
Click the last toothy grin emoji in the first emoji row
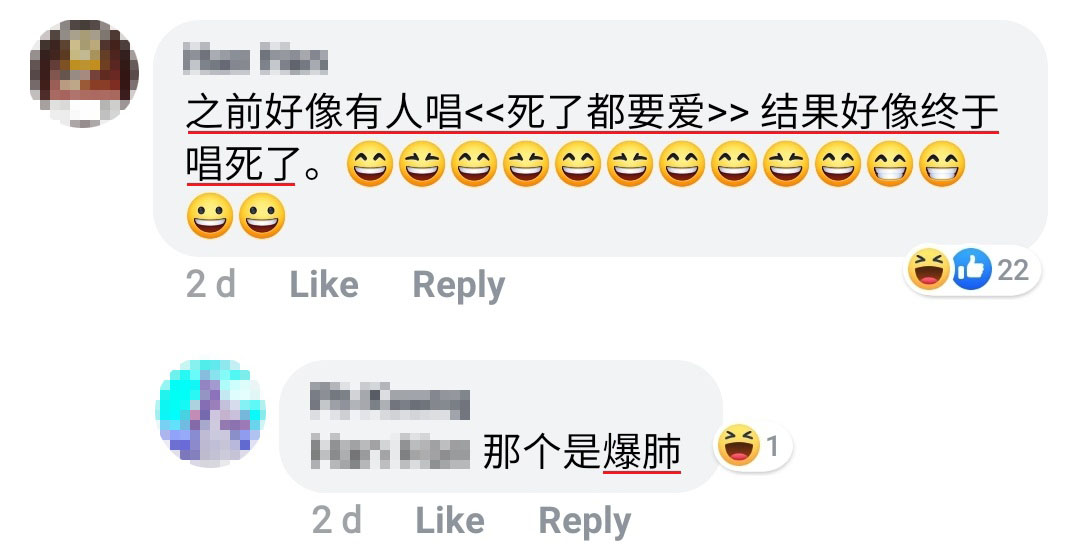point(943,164)
